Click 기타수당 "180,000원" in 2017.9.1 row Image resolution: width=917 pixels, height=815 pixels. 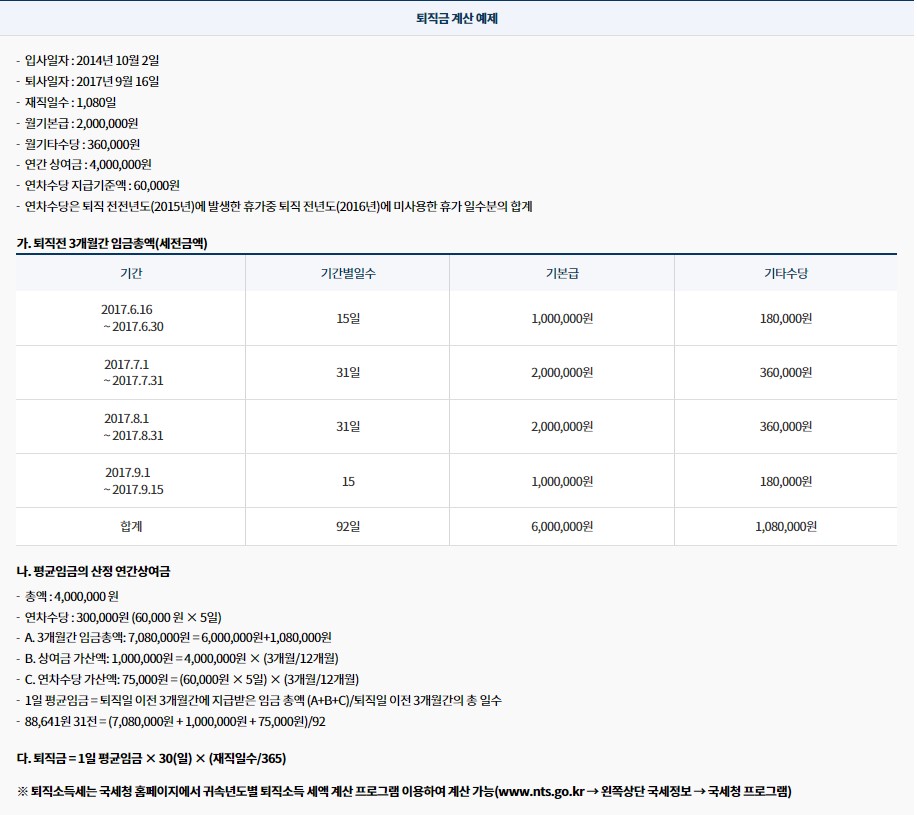(786, 481)
